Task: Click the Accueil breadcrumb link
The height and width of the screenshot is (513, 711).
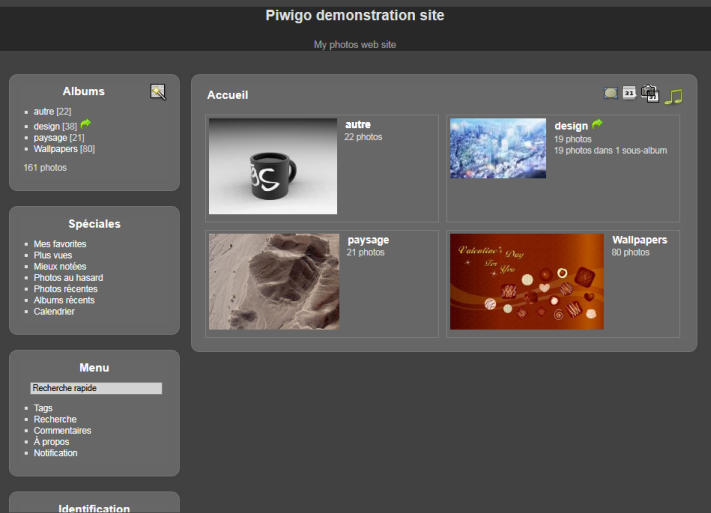Action: (x=227, y=95)
